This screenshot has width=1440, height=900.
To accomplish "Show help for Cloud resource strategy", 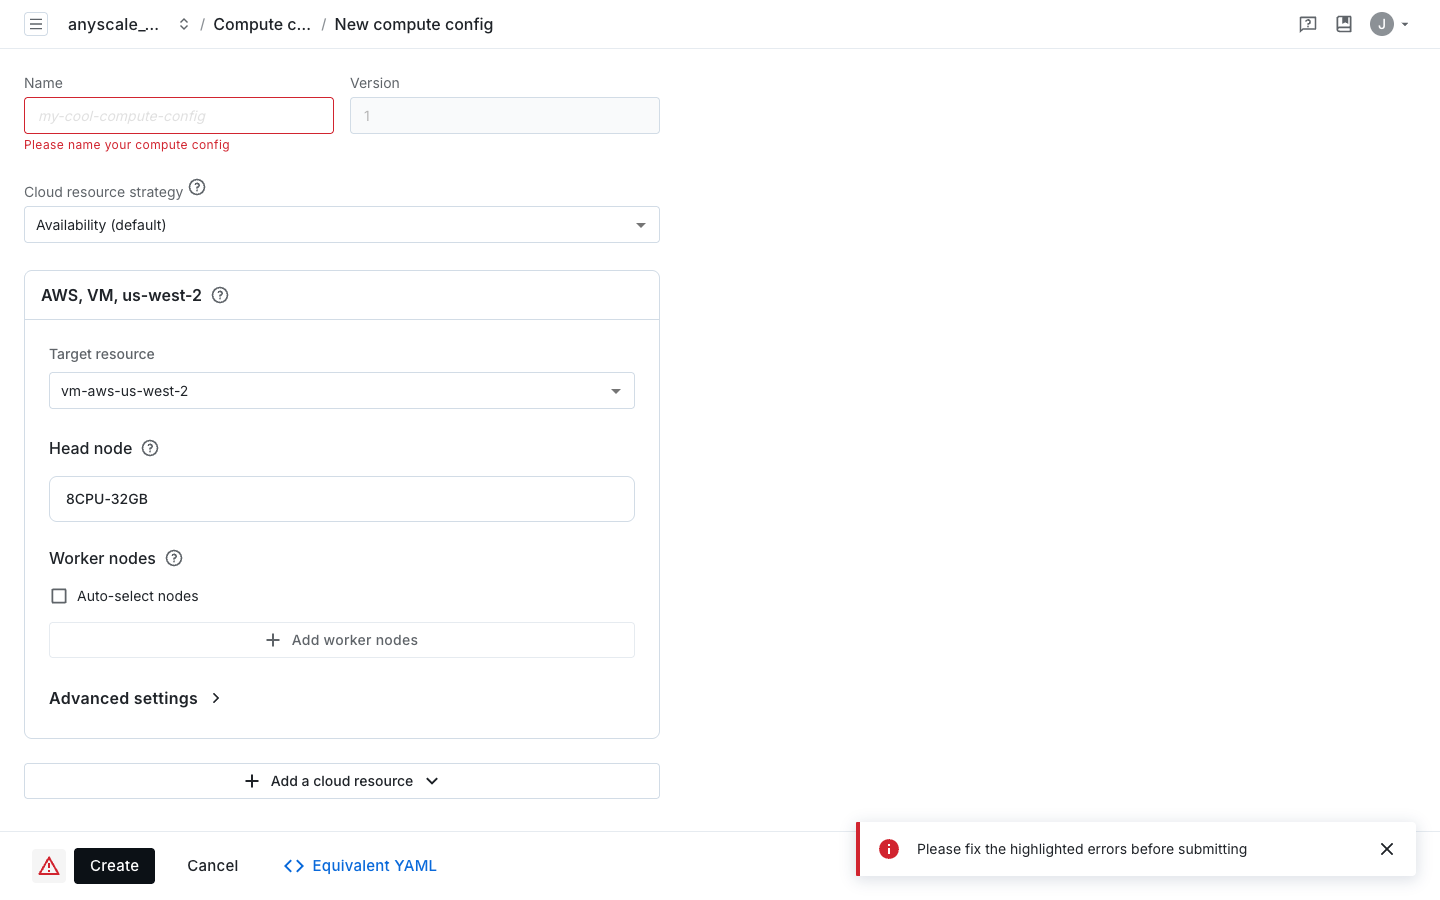I will point(197,187).
